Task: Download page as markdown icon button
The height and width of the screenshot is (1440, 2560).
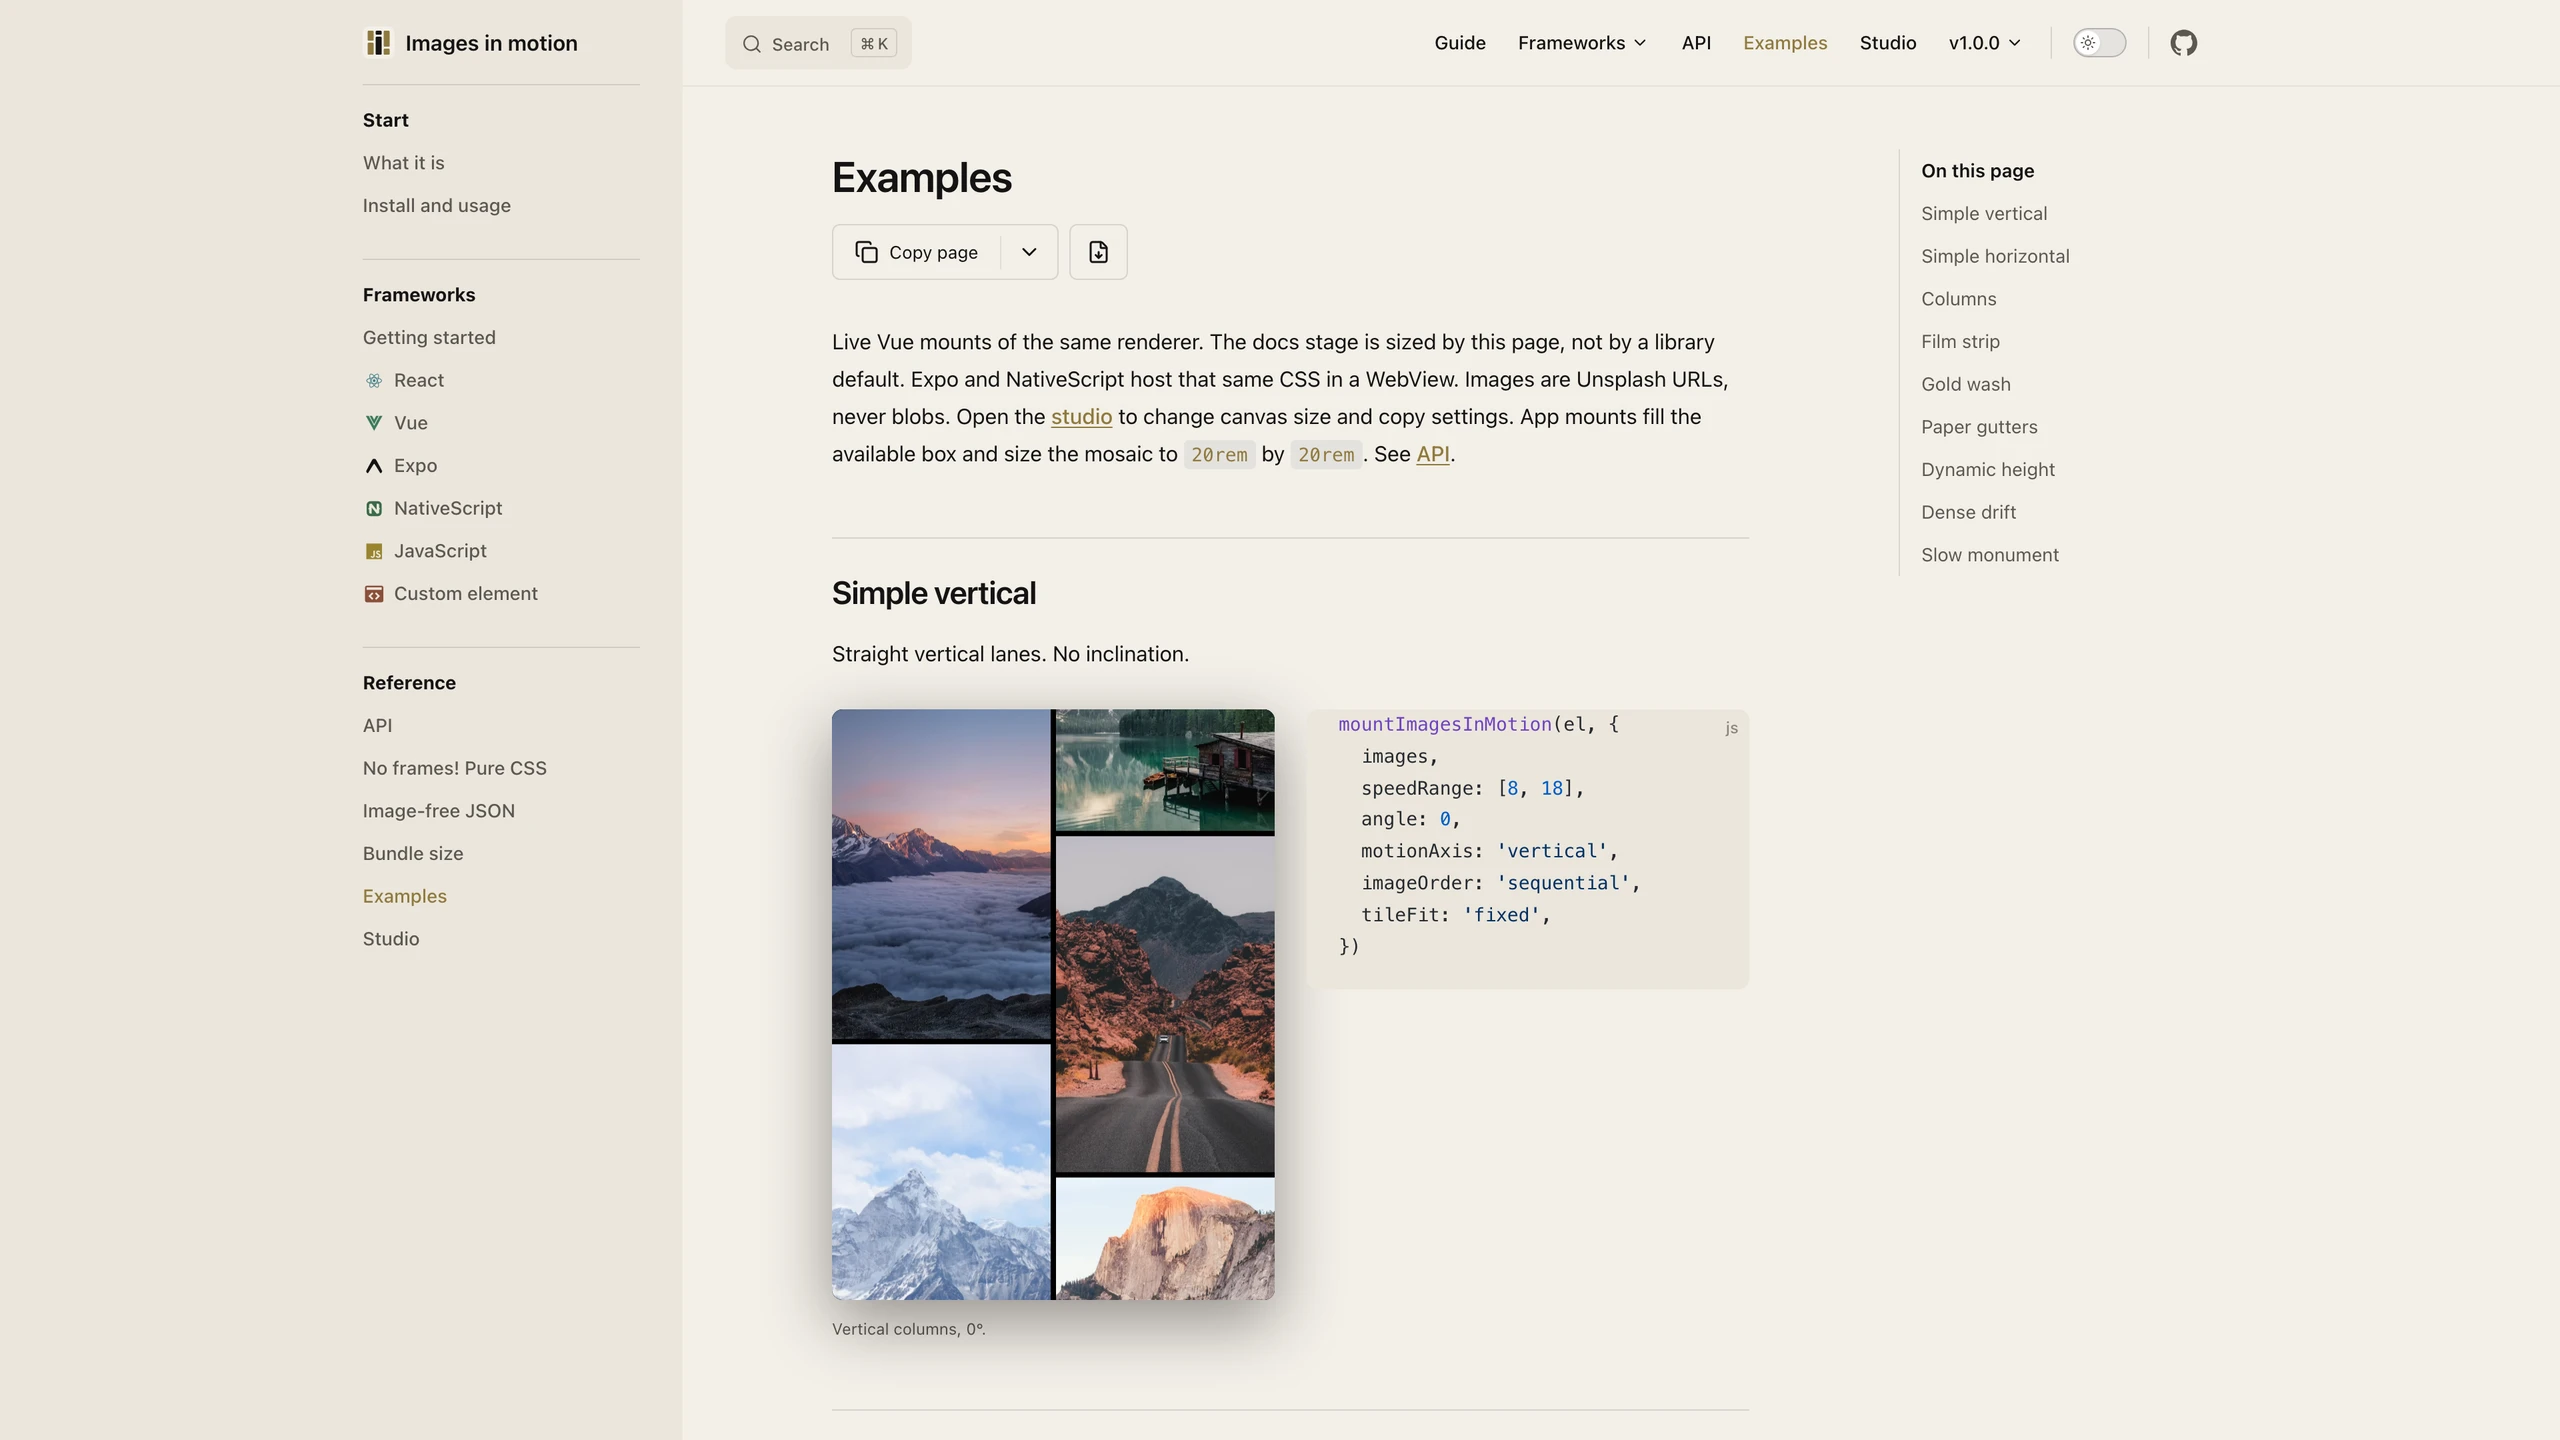Action: tap(1098, 252)
